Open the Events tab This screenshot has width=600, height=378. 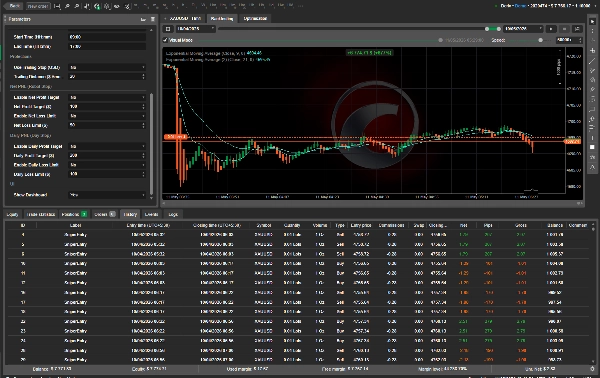tap(152, 214)
